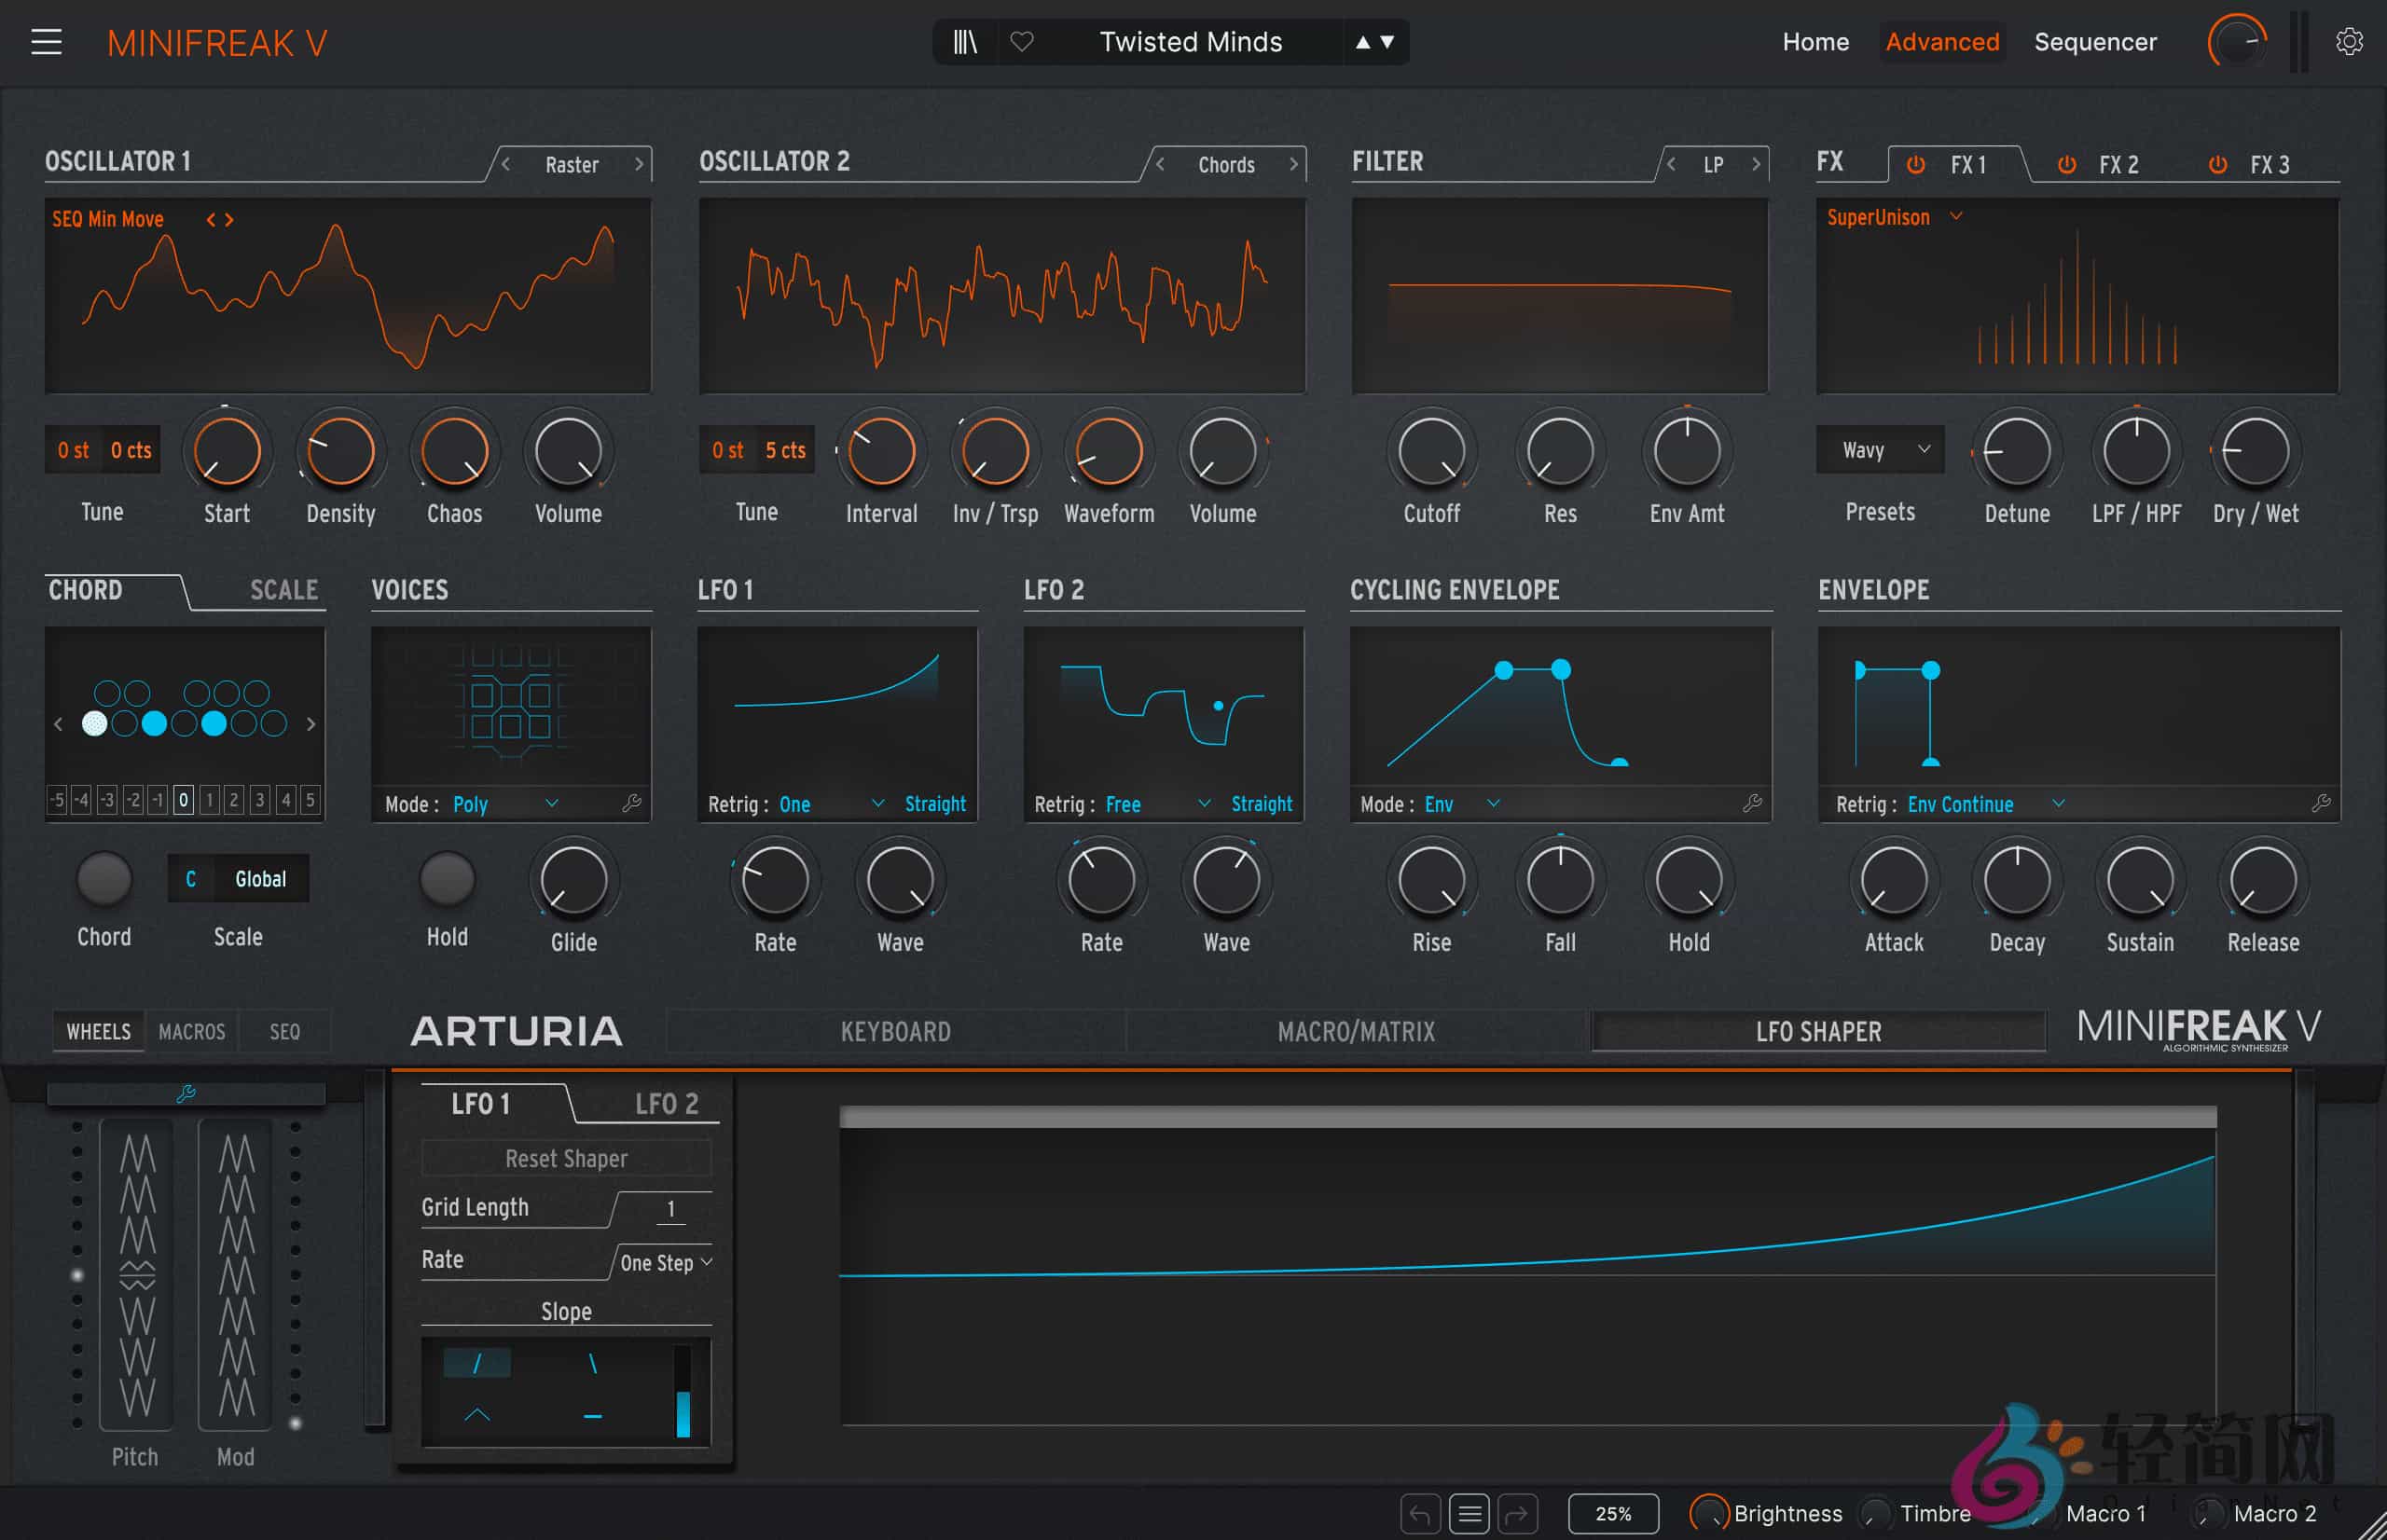Screen dimensions: 2387x1540
Task: Favorite the Twisted Minds preset
Action: tap(1023, 42)
